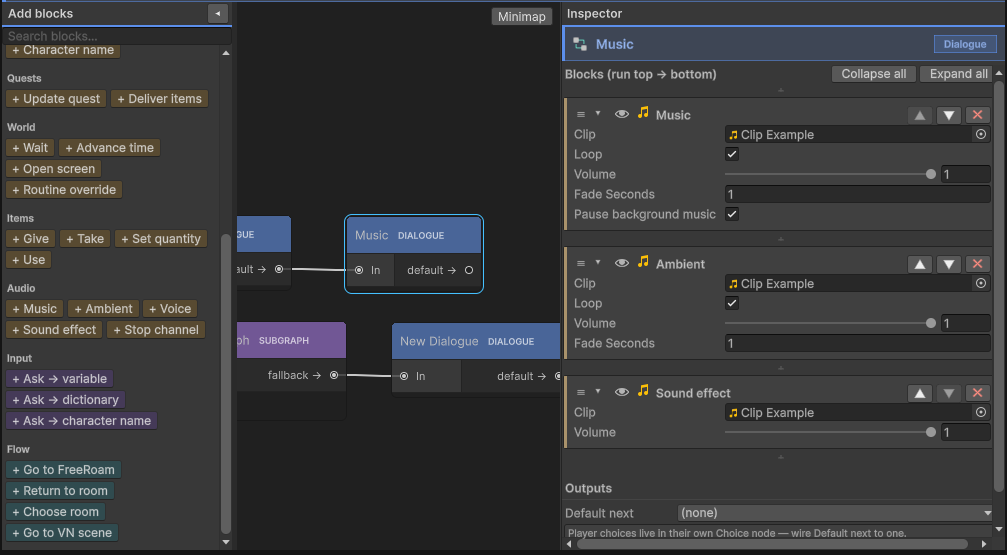Image resolution: width=1007 pixels, height=555 pixels.
Task: Collapse the Ambient block triangle
Action: [597, 263]
